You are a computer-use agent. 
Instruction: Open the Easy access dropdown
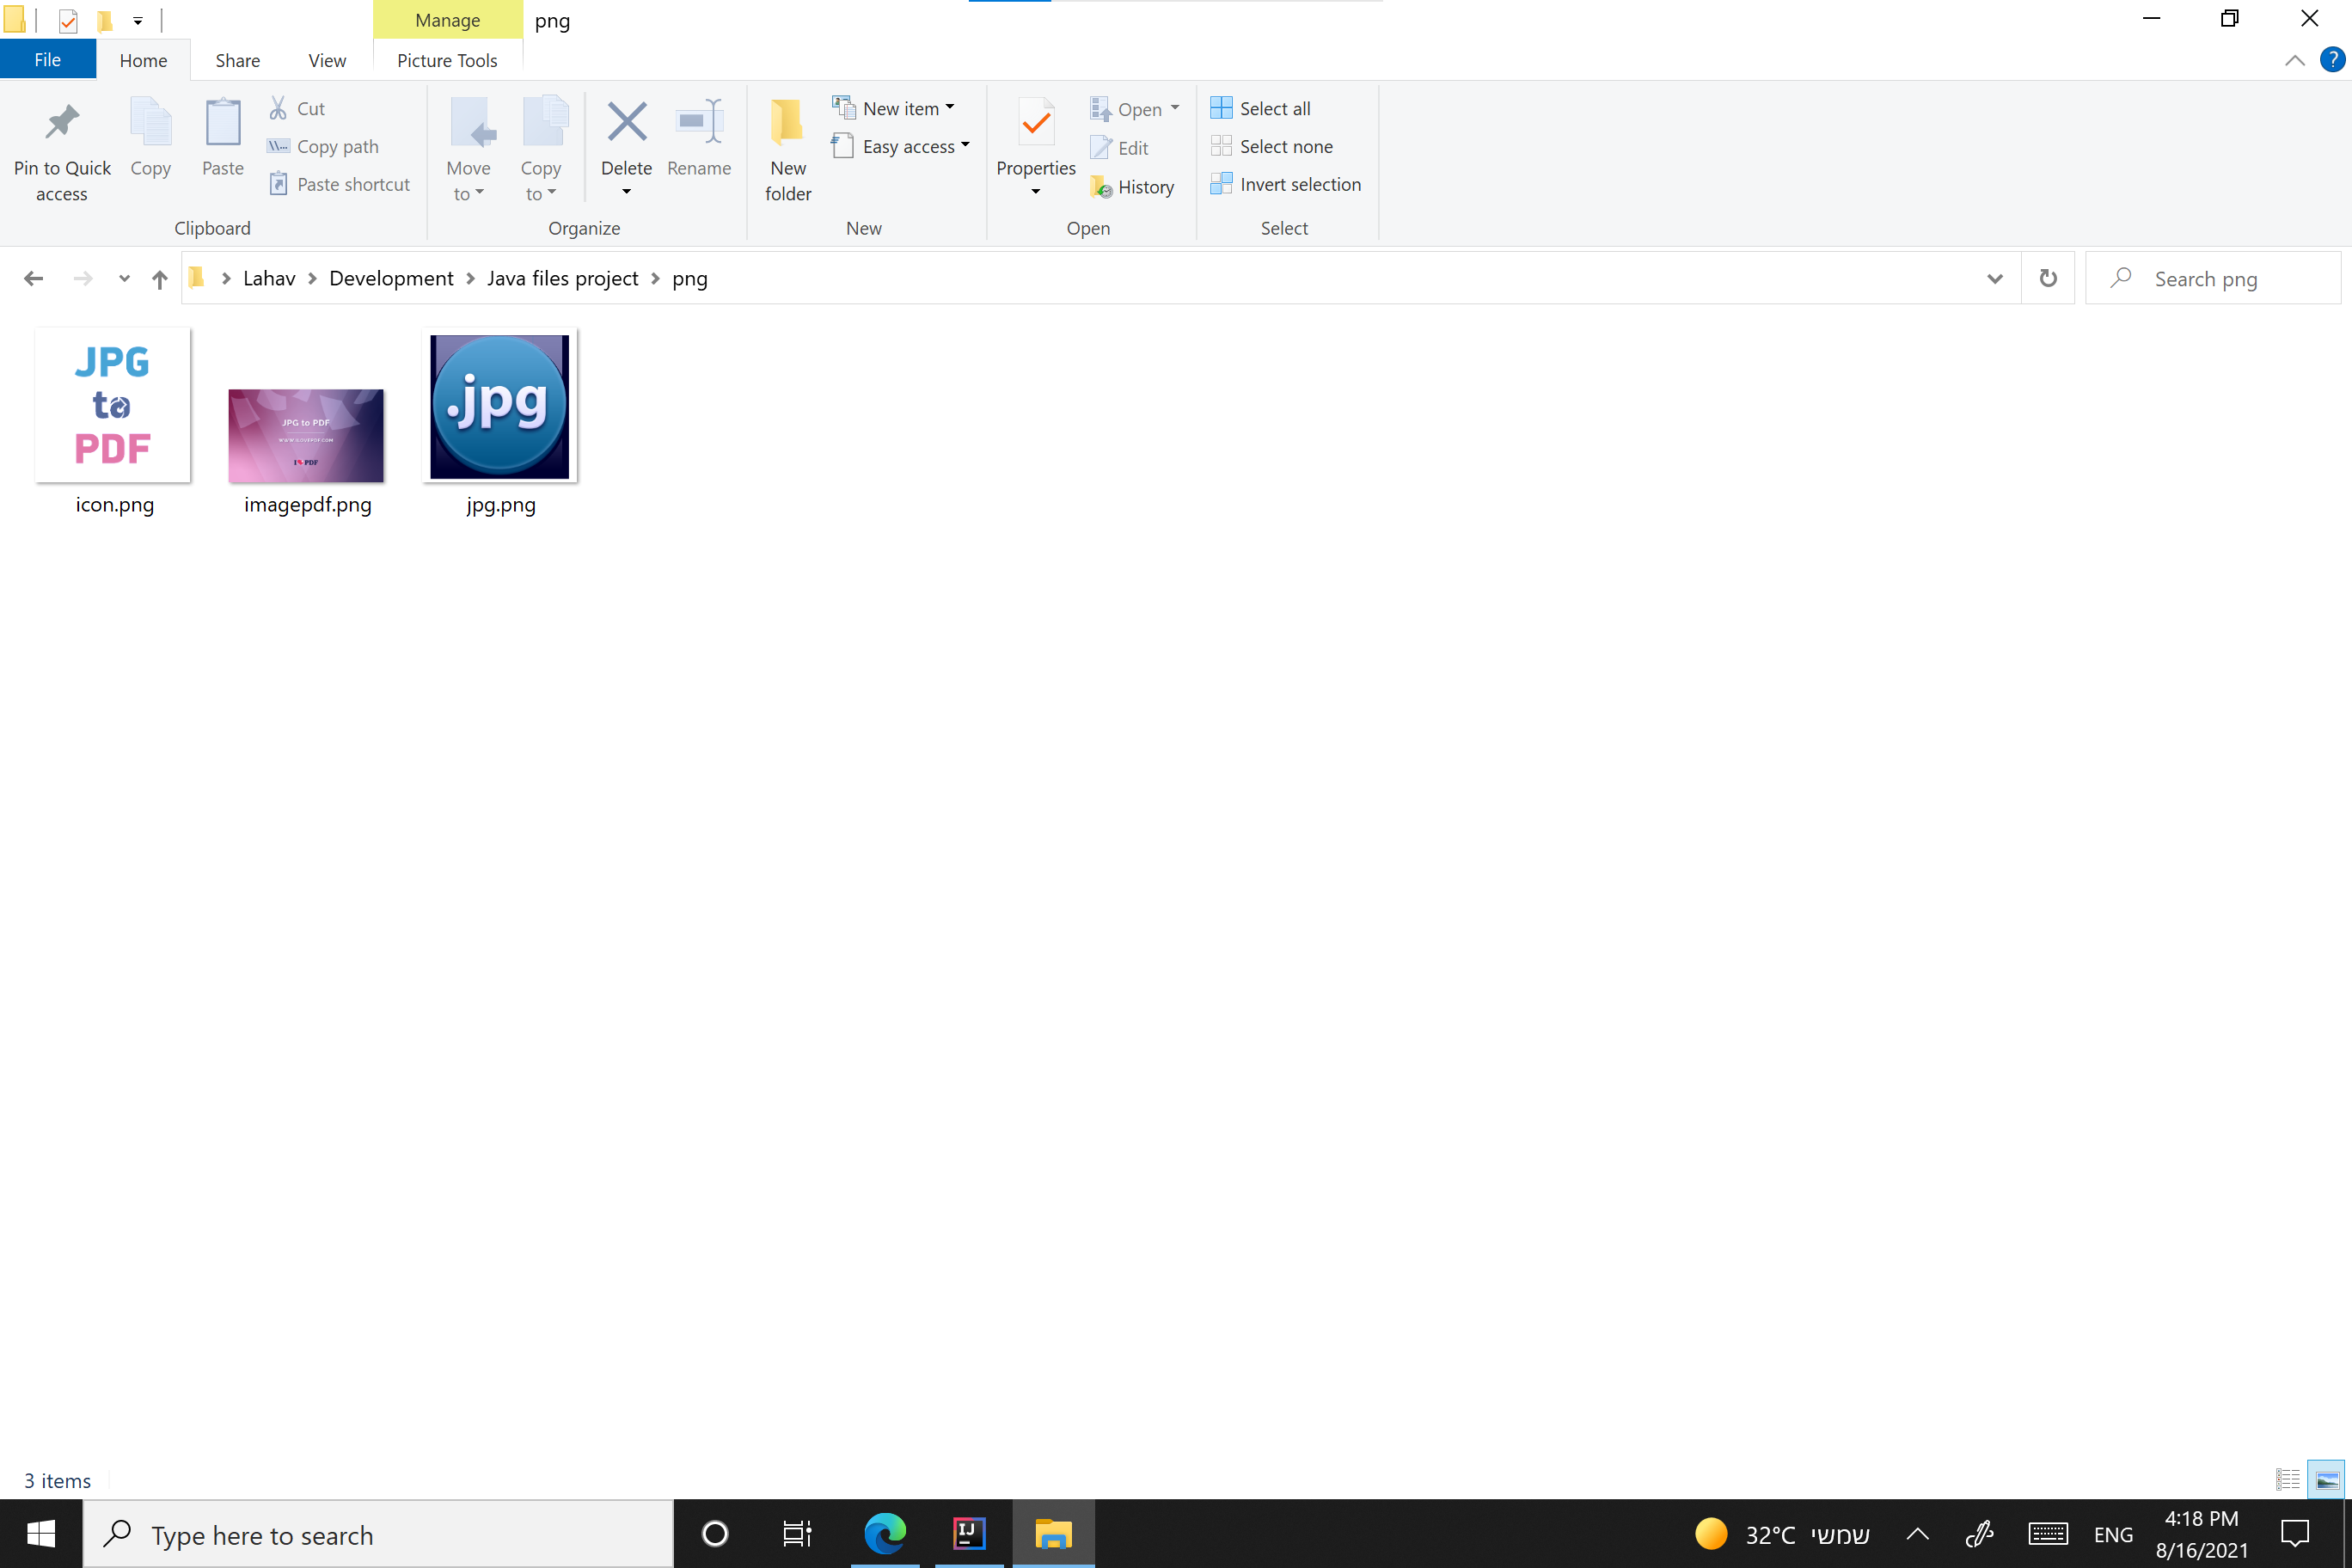click(x=965, y=145)
